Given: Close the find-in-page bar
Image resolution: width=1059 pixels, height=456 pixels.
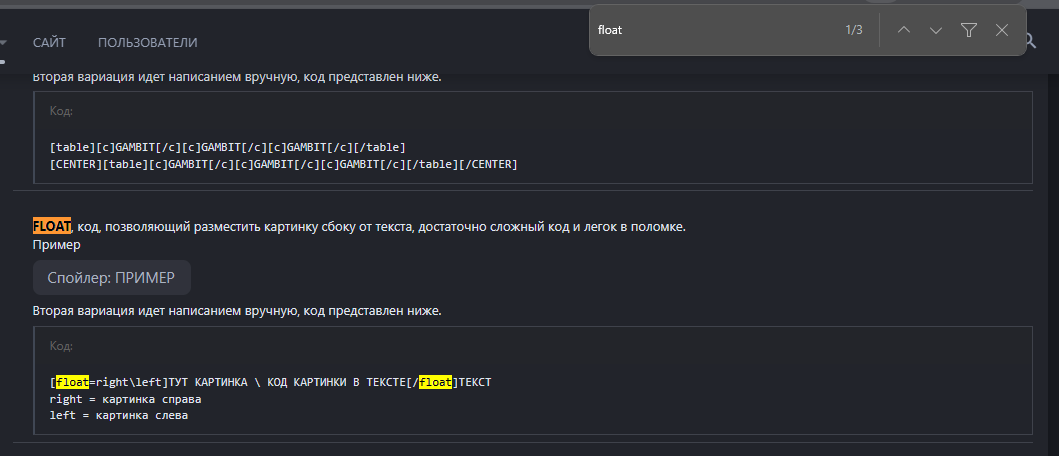Looking at the screenshot, I should tap(1002, 30).
